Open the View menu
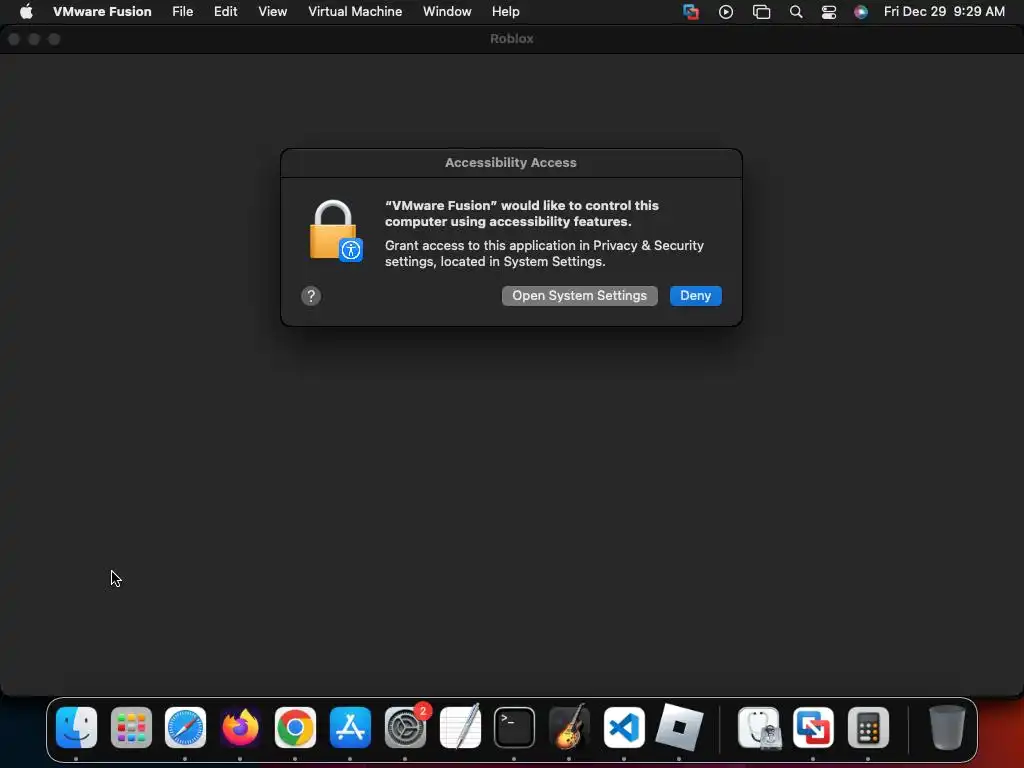1024x768 pixels. [x=272, y=12]
